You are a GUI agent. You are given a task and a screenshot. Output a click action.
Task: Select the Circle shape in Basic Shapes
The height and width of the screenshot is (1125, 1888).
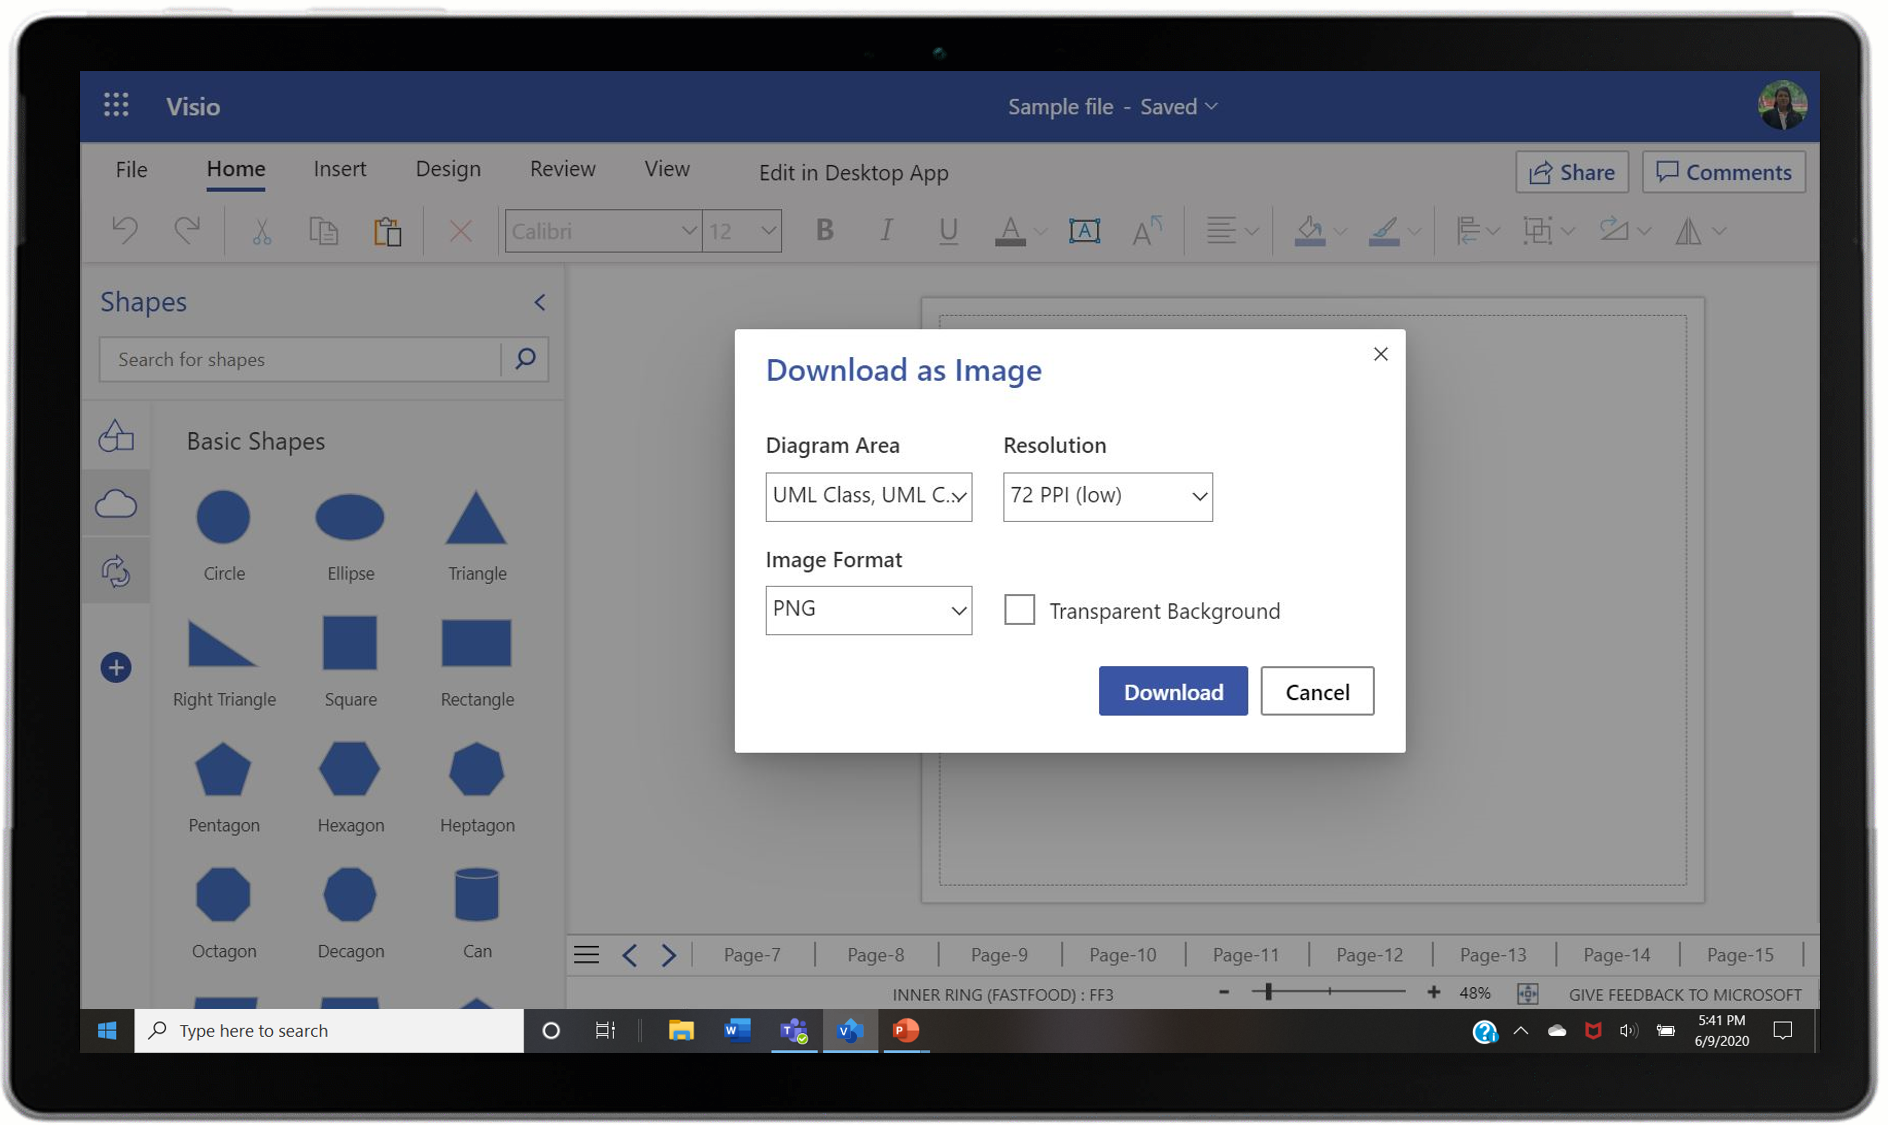(223, 517)
